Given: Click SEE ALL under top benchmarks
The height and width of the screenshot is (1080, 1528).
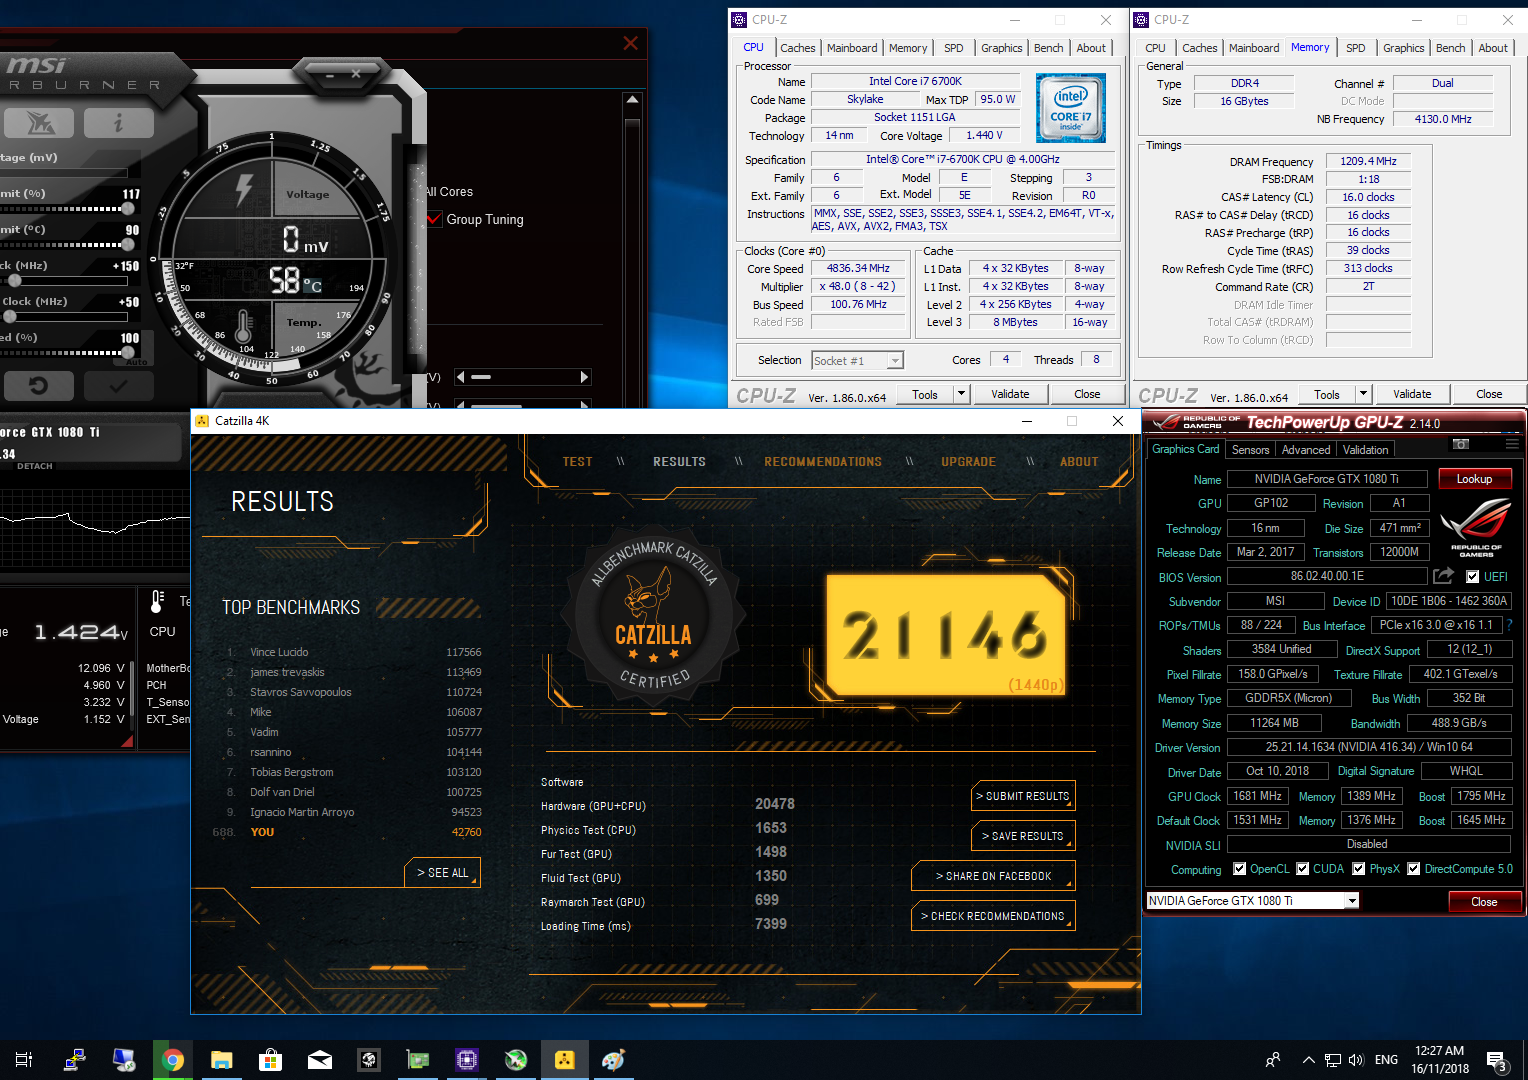Looking at the screenshot, I should point(443,873).
